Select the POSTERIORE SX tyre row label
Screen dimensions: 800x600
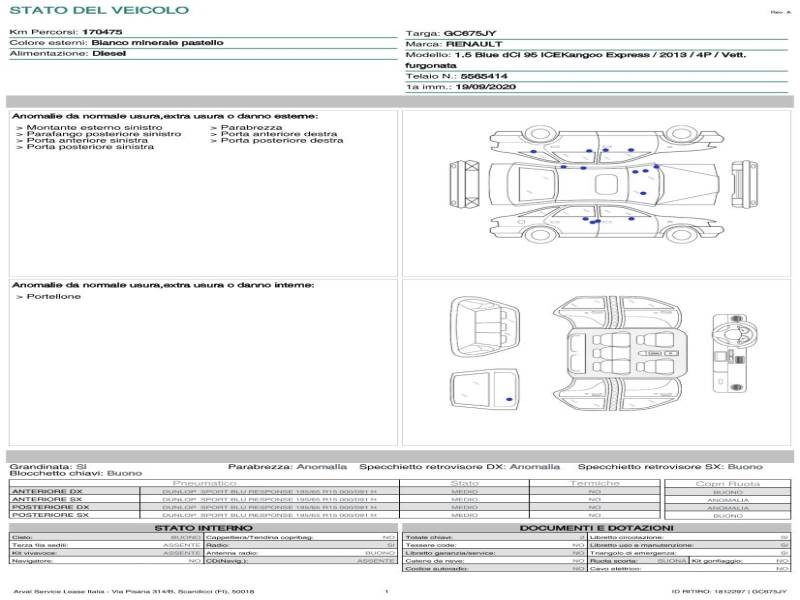(x=50, y=515)
